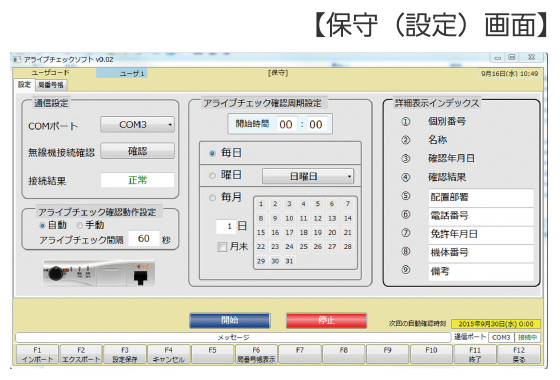Maximize the アライブチェックソフト window
Screen dimensions: 560x380
point(512,58)
